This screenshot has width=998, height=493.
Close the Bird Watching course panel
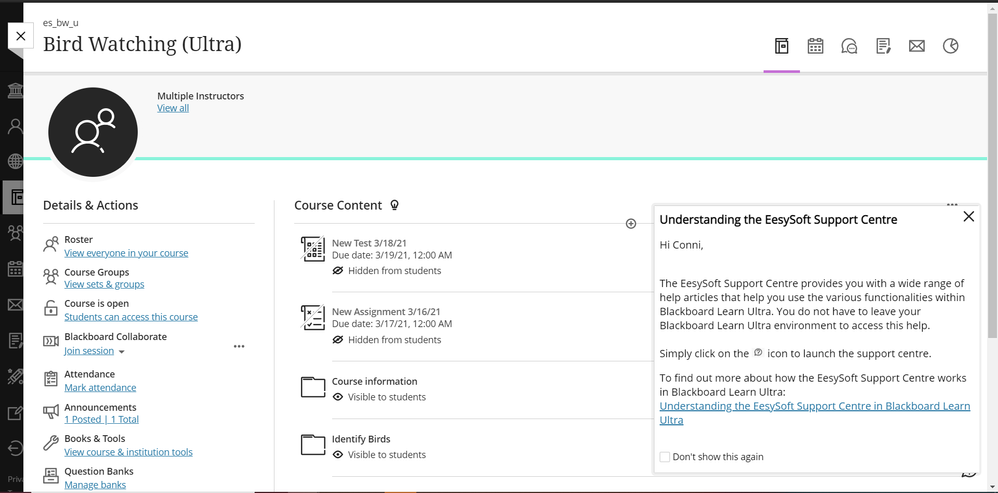click(x=20, y=36)
